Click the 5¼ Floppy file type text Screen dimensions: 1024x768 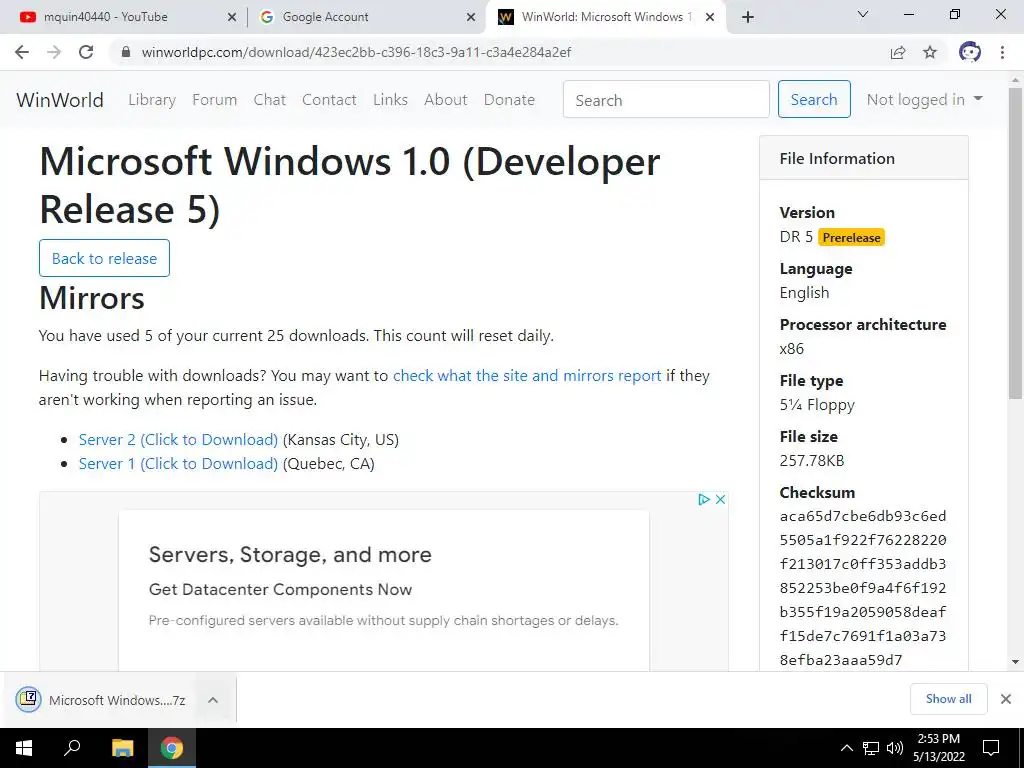coord(817,405)
